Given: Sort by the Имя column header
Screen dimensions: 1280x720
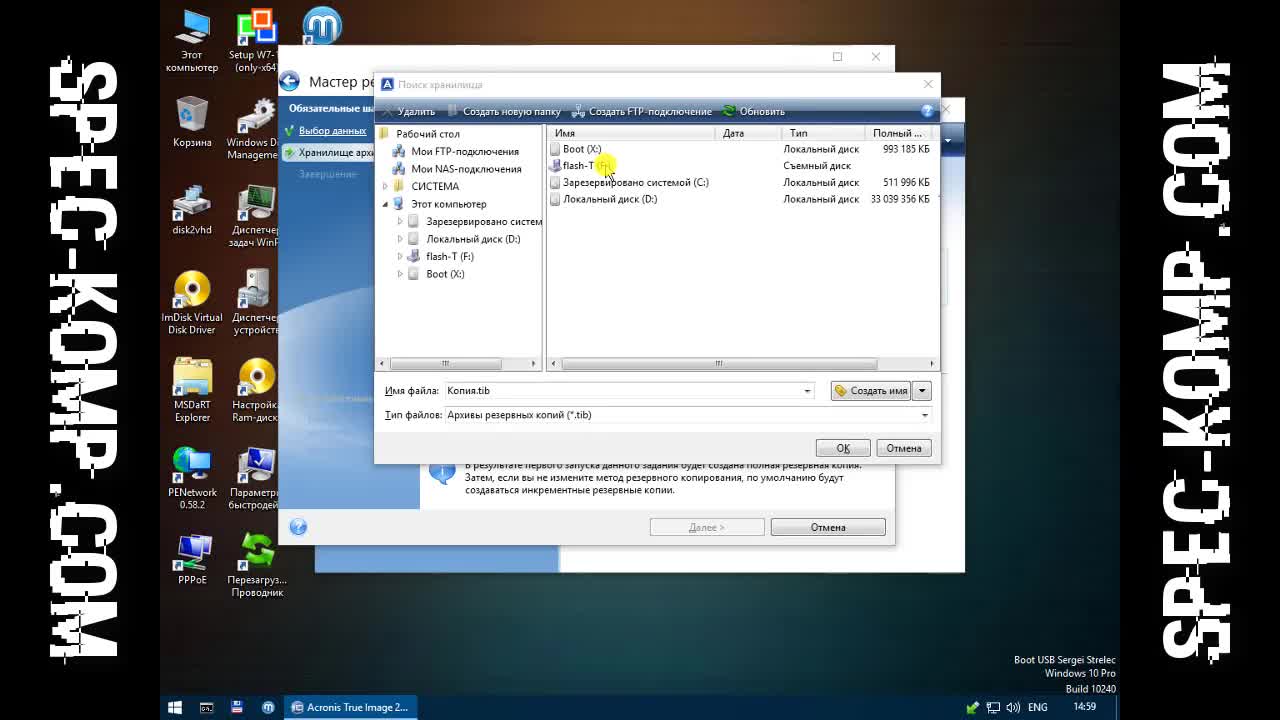Looking at the screenshot, I should pos(632,133).
